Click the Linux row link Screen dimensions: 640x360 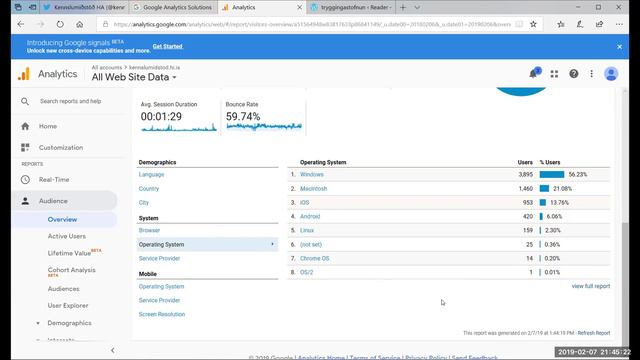click(307, 231)
